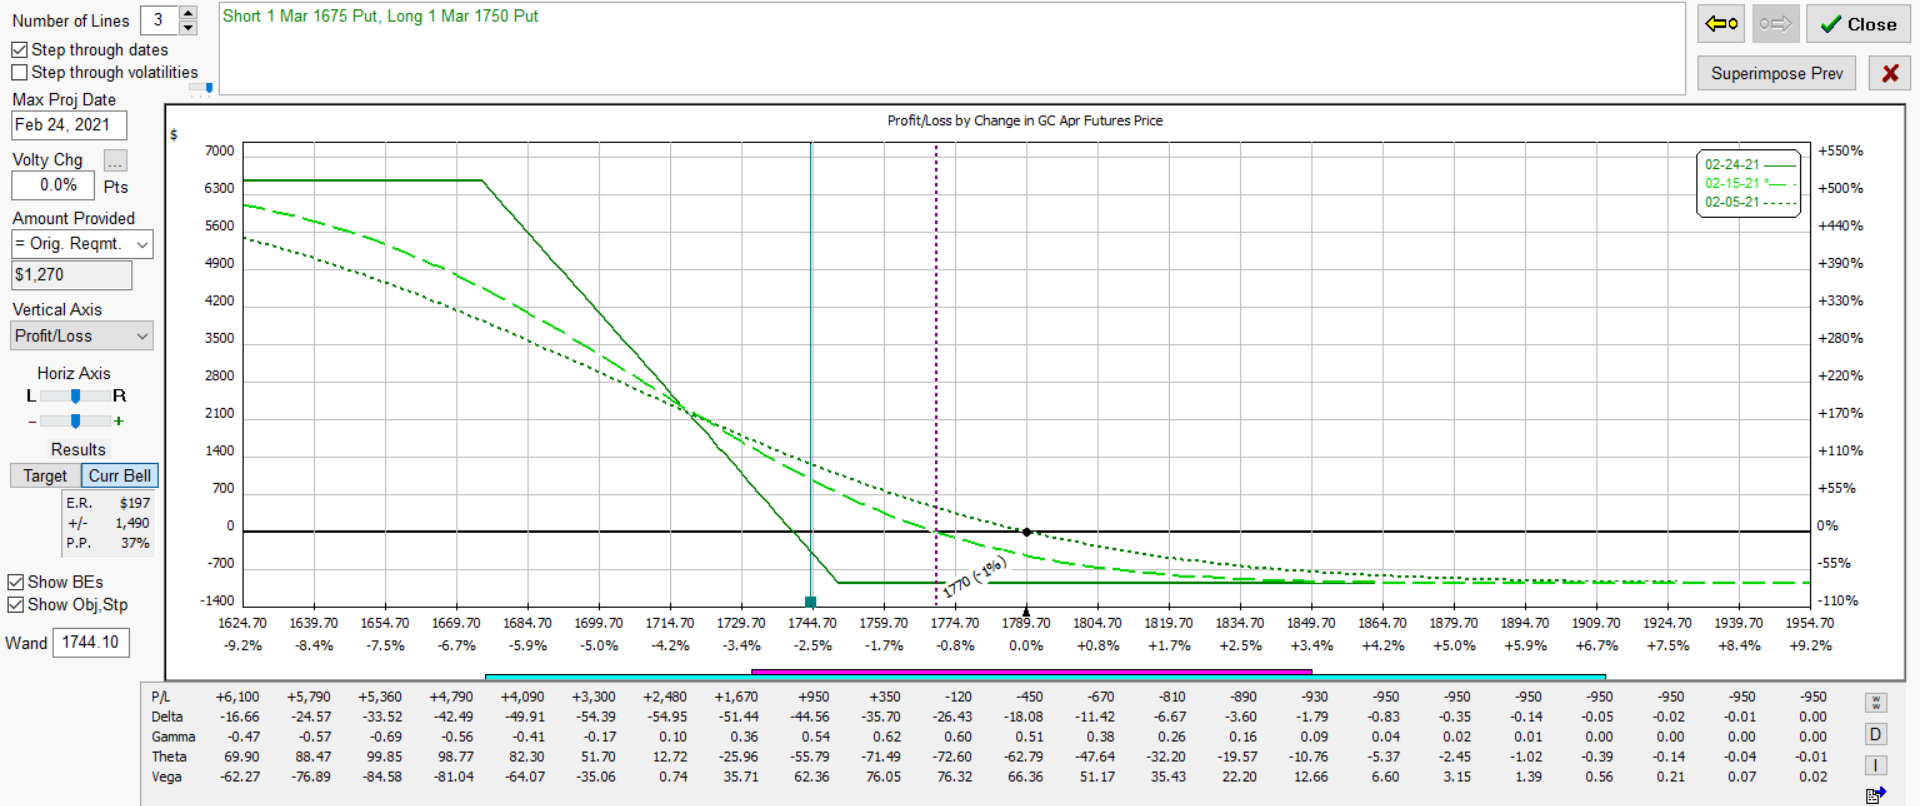Click the strategy description text box

coord(951,48)
